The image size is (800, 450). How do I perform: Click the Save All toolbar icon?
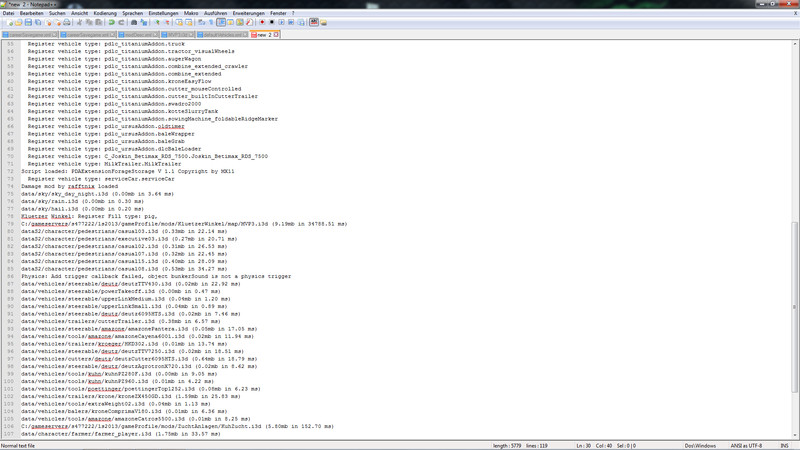[x=38, y=22]
